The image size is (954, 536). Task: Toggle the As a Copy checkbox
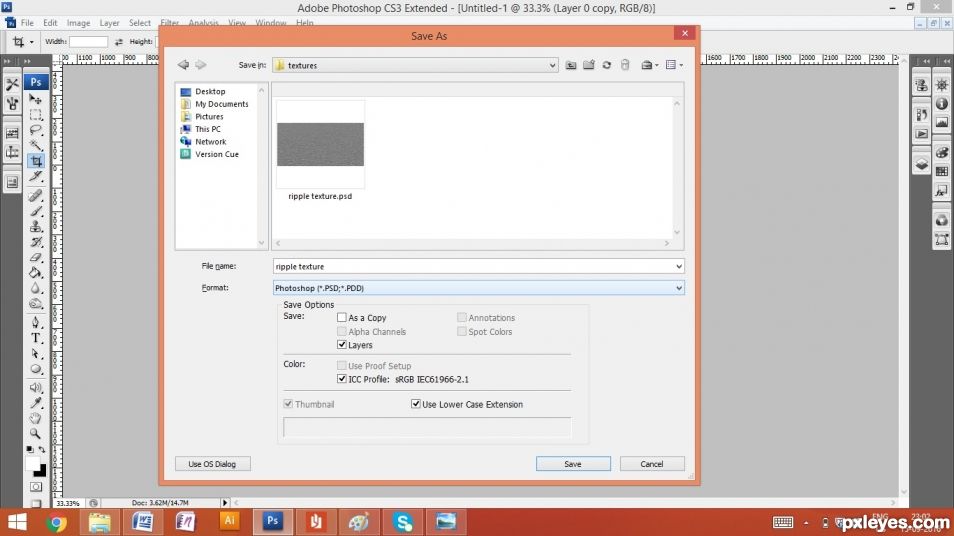point(342,318)
